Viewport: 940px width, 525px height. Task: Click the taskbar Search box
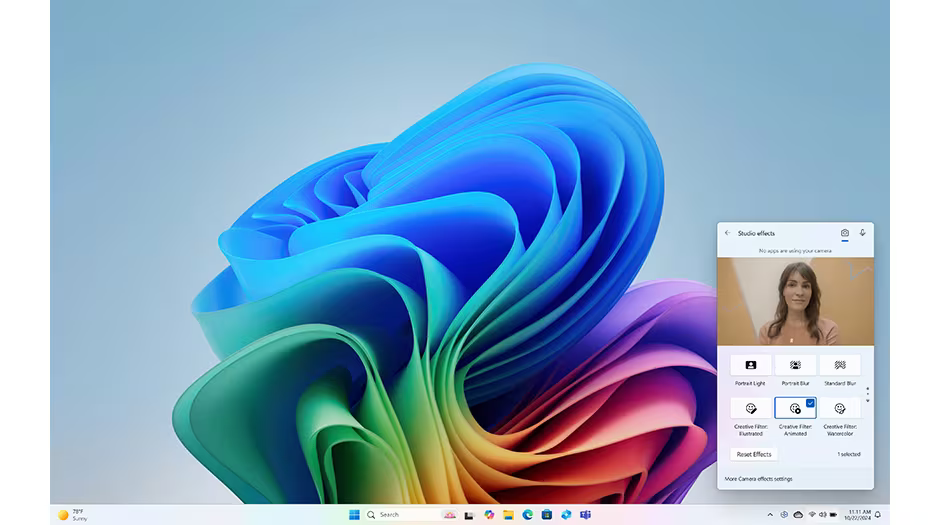402,514
